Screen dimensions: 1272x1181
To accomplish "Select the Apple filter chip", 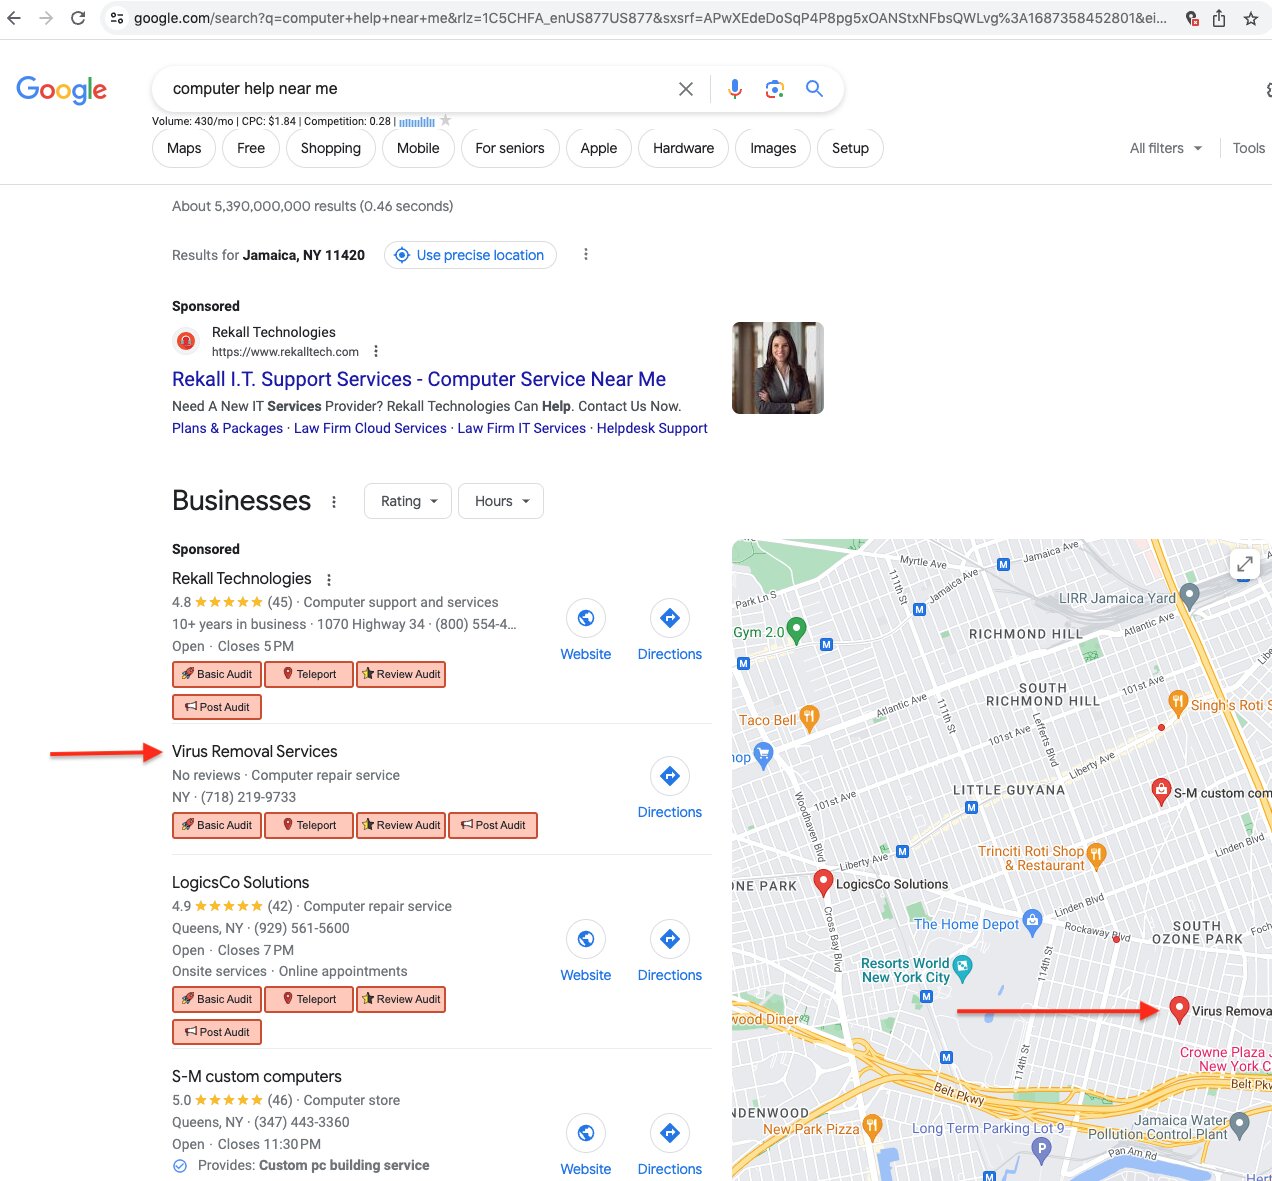I will tap(599, 148).
